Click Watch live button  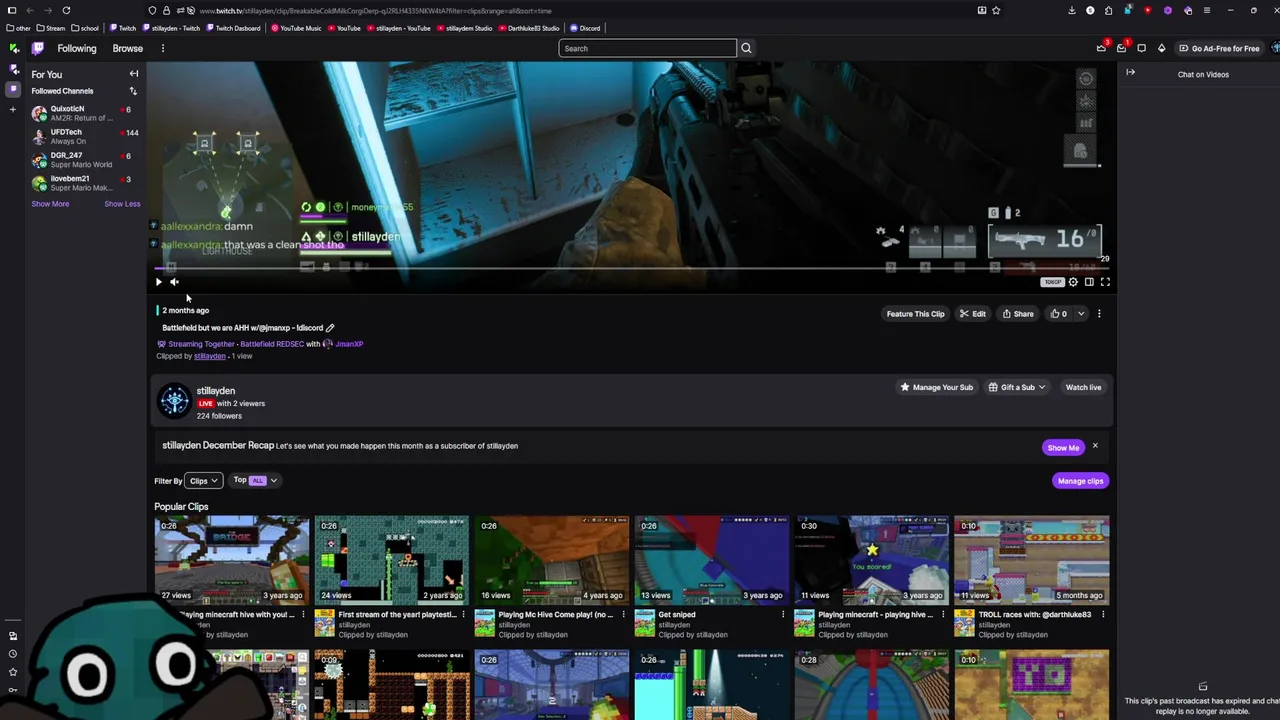coord(1083,387)
